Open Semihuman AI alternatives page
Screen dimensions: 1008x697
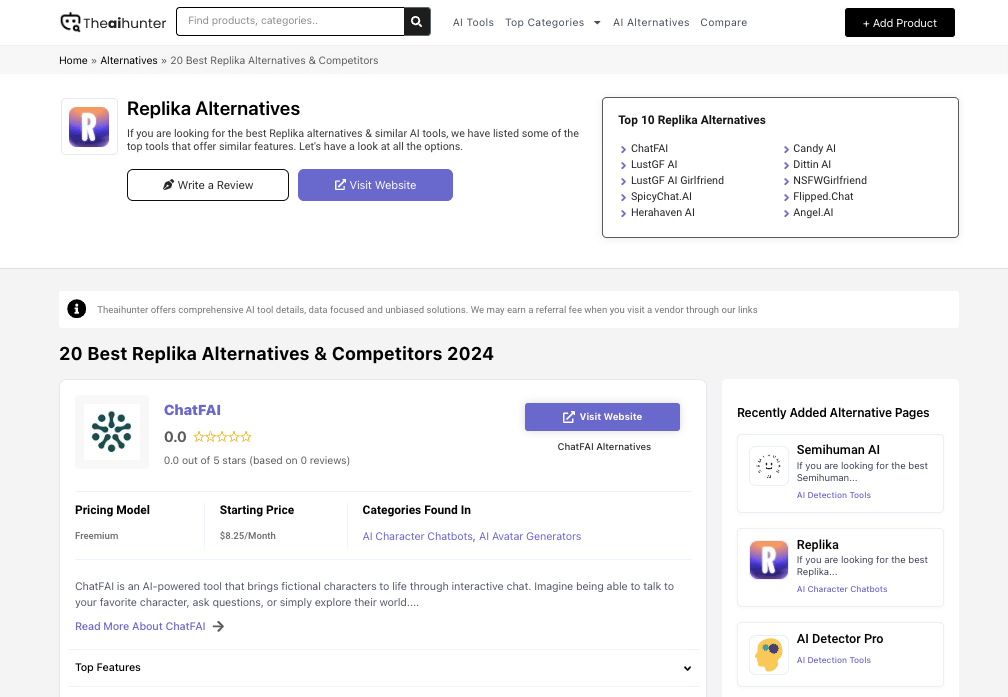[x=838, y=450]
